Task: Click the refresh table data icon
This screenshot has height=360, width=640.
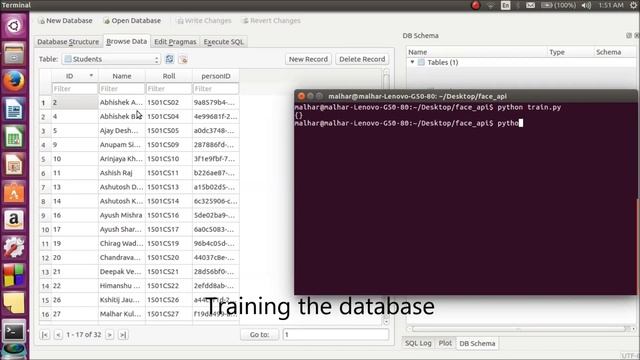Action: 170,59
